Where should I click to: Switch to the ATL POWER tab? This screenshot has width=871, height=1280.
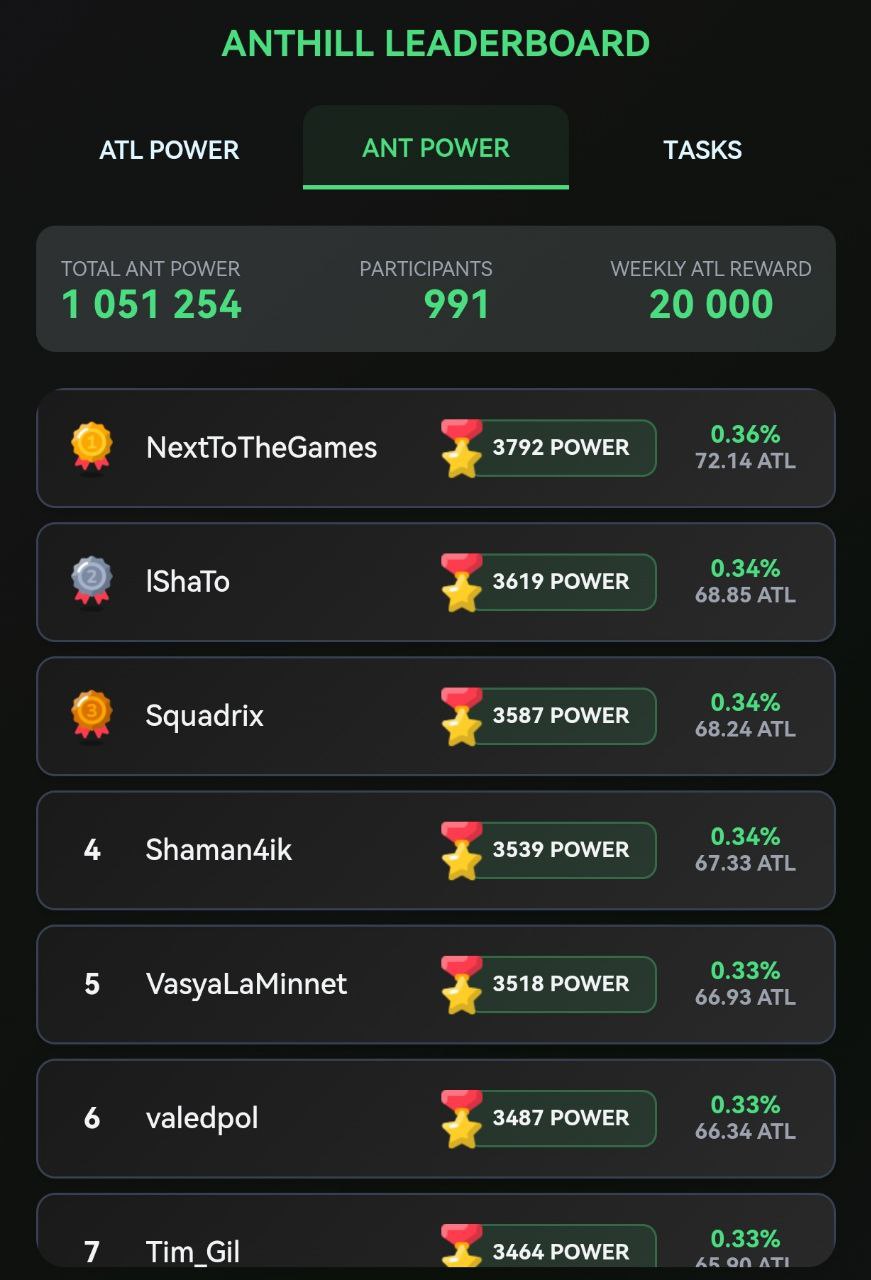(169, 150)
